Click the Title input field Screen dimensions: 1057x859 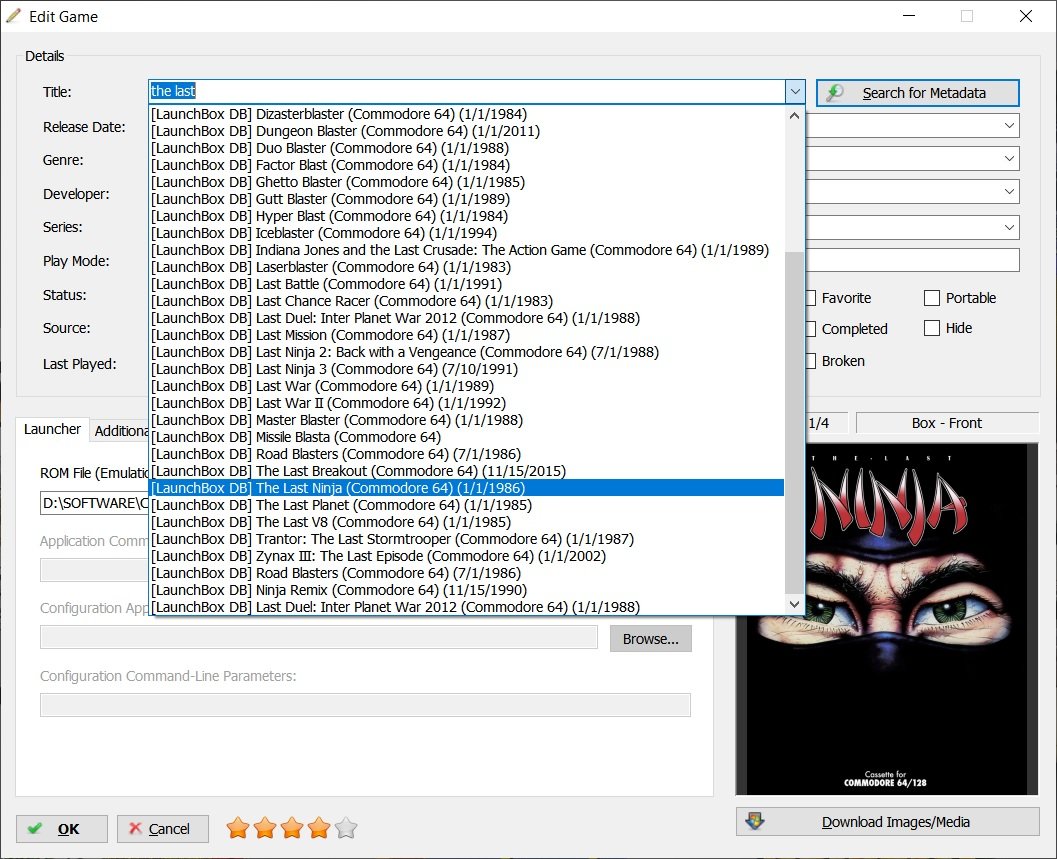(x=466, y=92)
